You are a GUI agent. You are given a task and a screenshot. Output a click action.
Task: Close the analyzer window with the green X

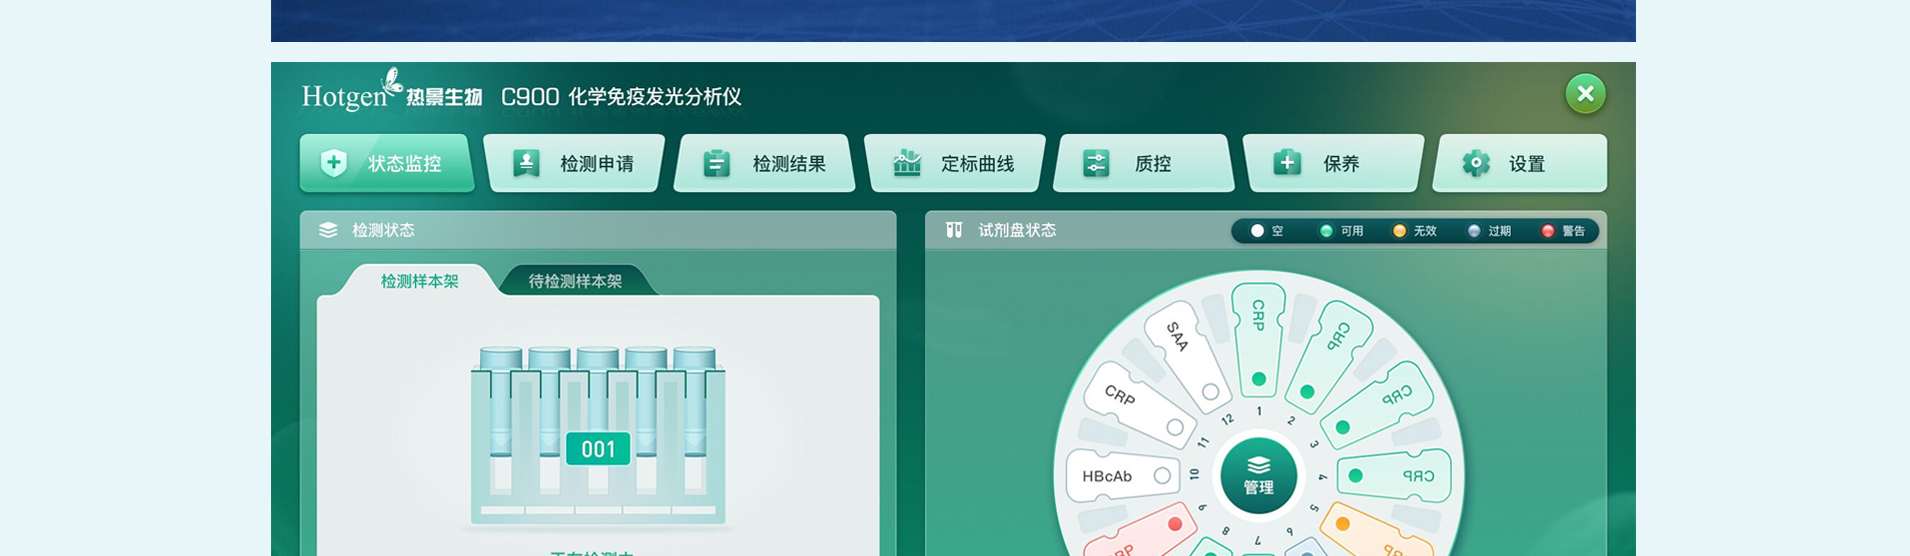click(1585, 94)
